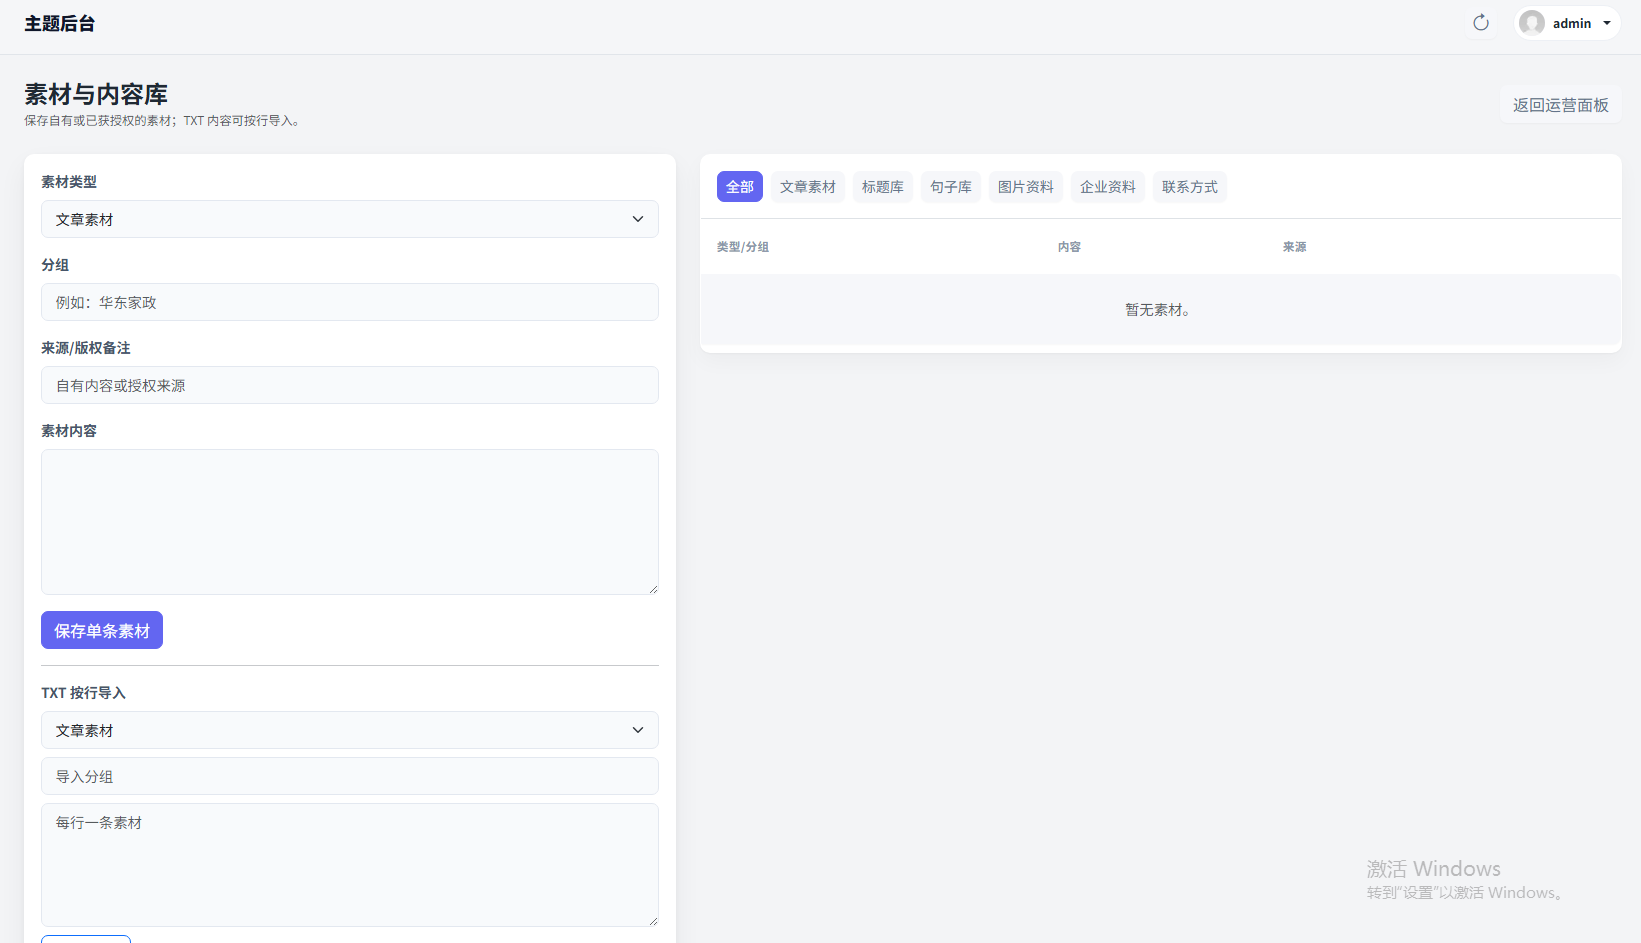
Task: Open the 素材类型 dropdown
Action: 350,219
